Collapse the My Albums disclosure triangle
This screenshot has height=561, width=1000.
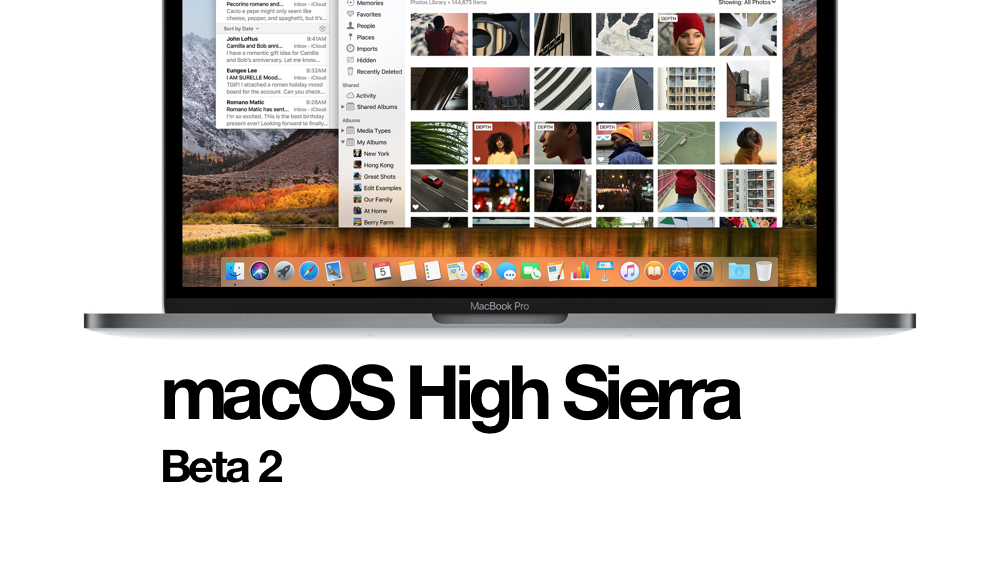coord(343,142)
